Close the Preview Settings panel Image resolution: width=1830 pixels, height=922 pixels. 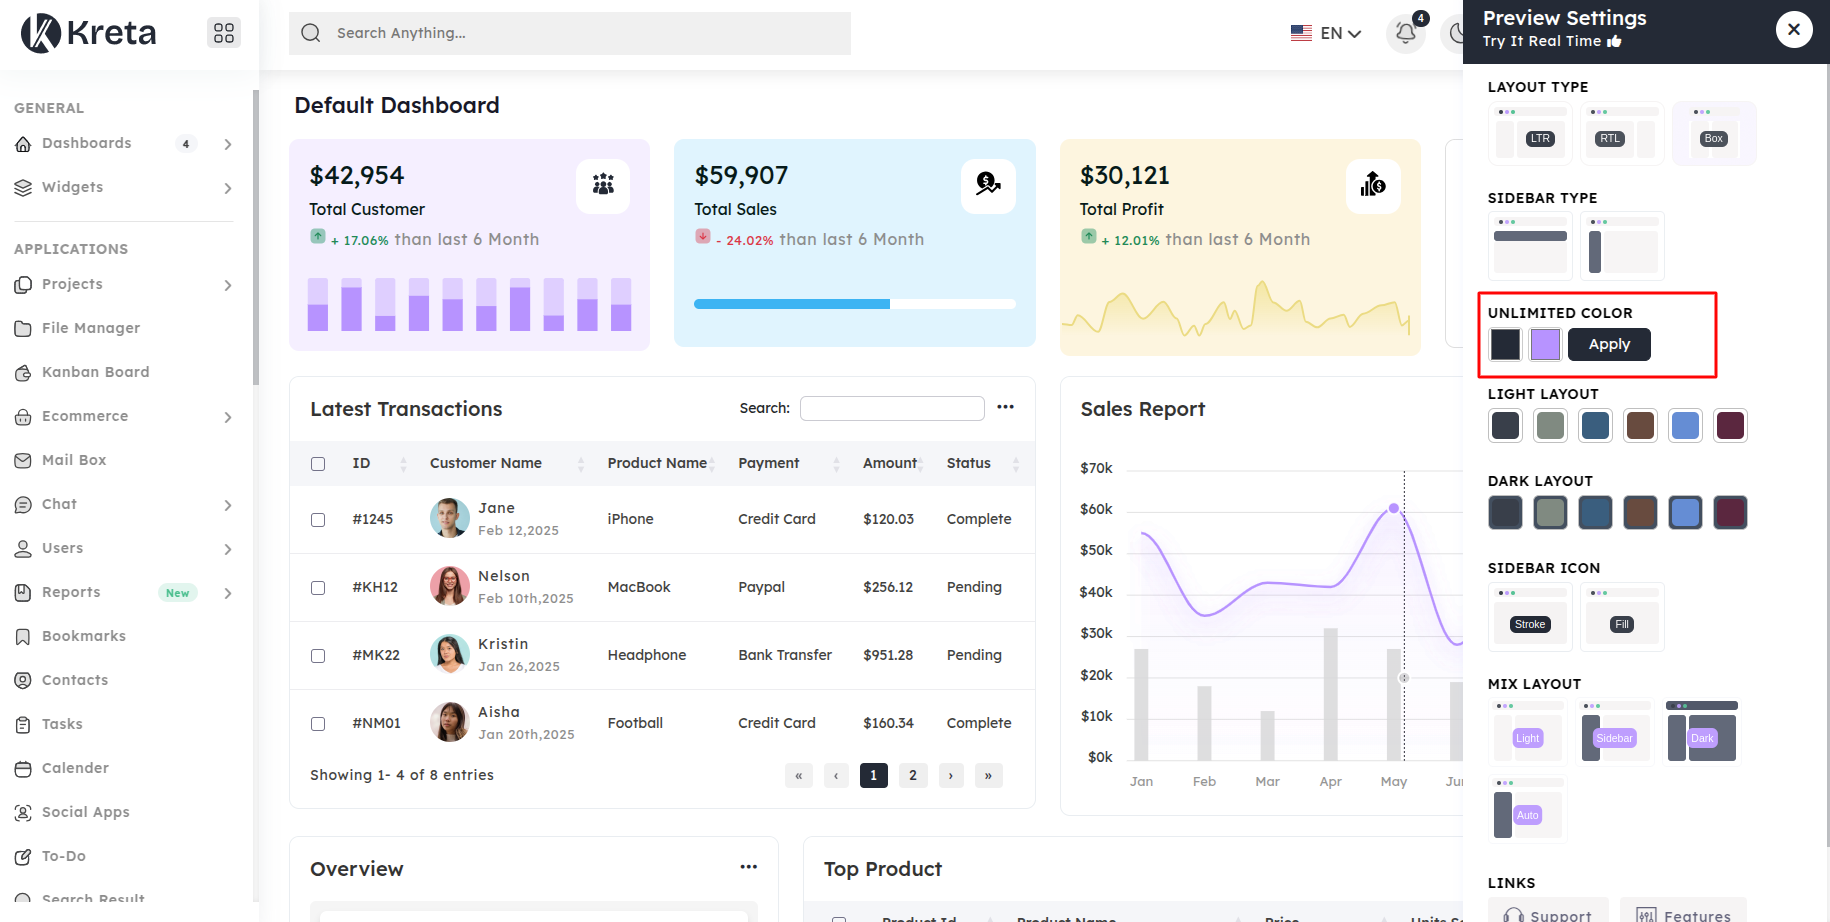(x=1793, y=30)
